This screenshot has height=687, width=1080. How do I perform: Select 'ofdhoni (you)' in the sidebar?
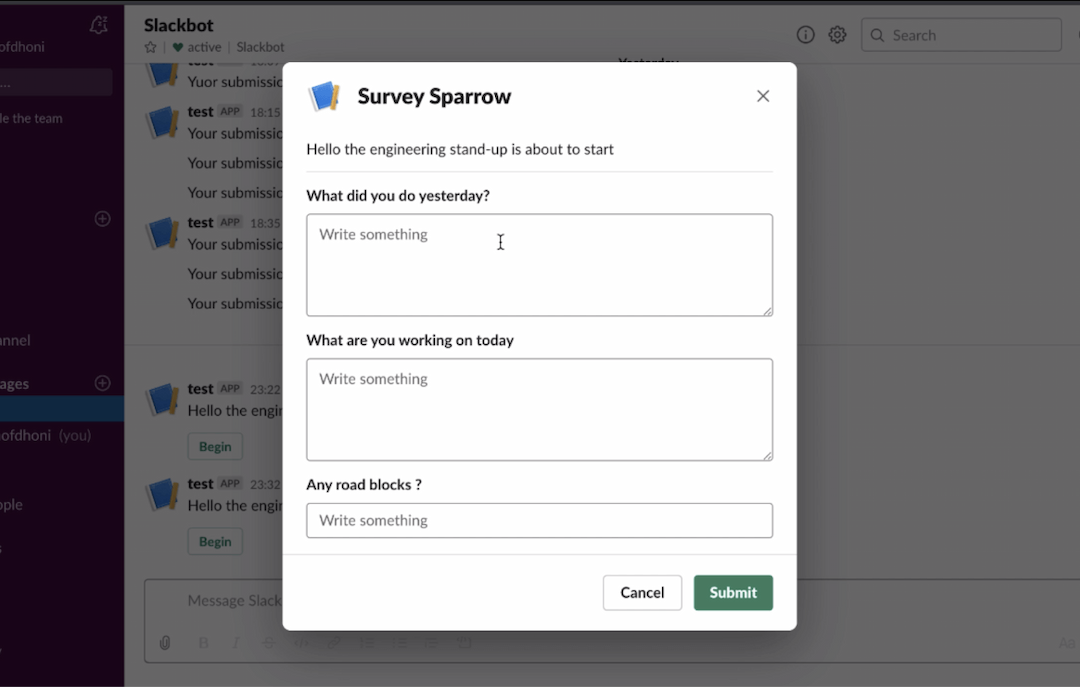click(45, 435)
